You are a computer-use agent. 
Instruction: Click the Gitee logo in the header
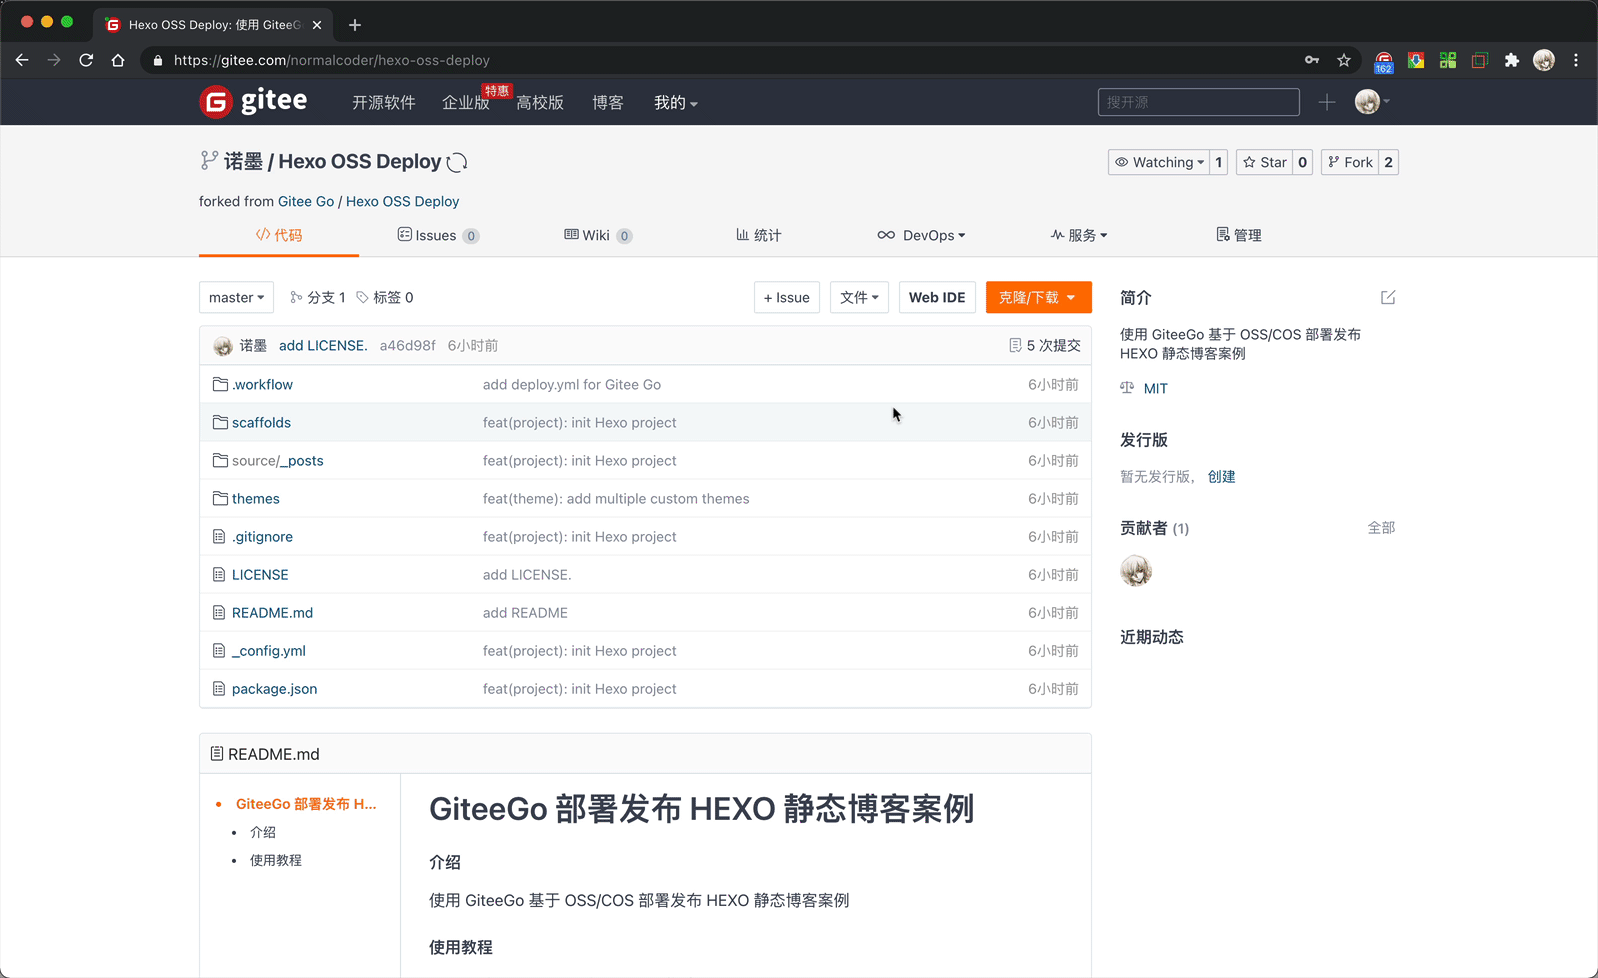click(x=253, y=101)
